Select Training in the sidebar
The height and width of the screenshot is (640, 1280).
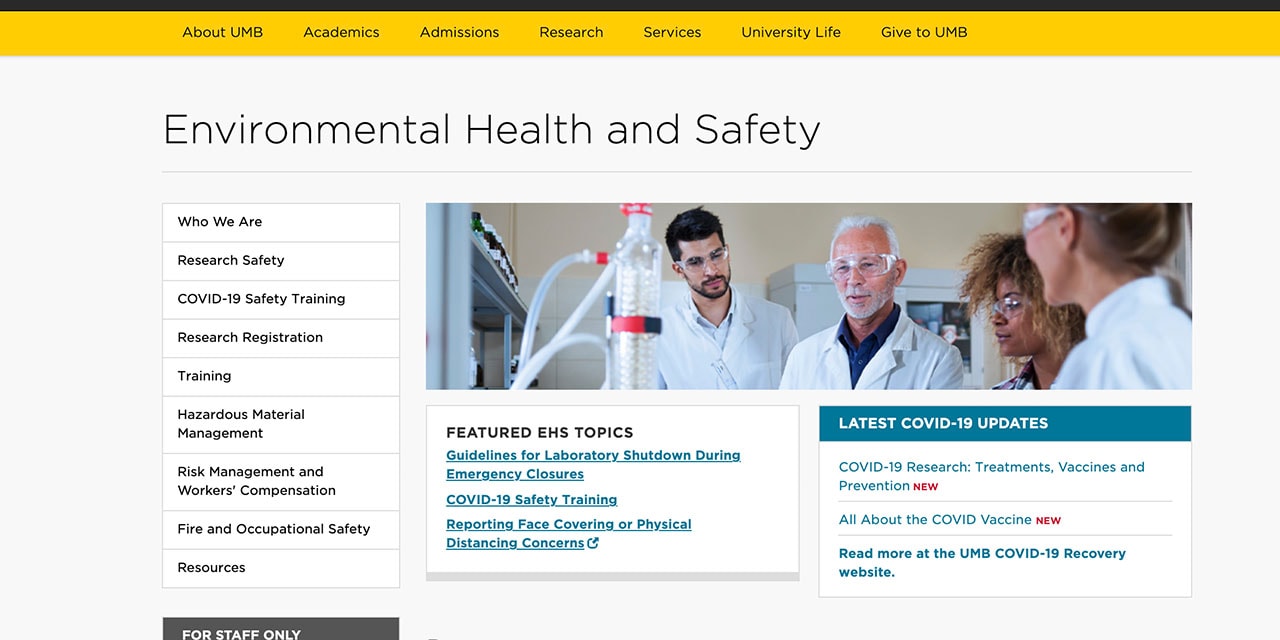pos(281,376)
